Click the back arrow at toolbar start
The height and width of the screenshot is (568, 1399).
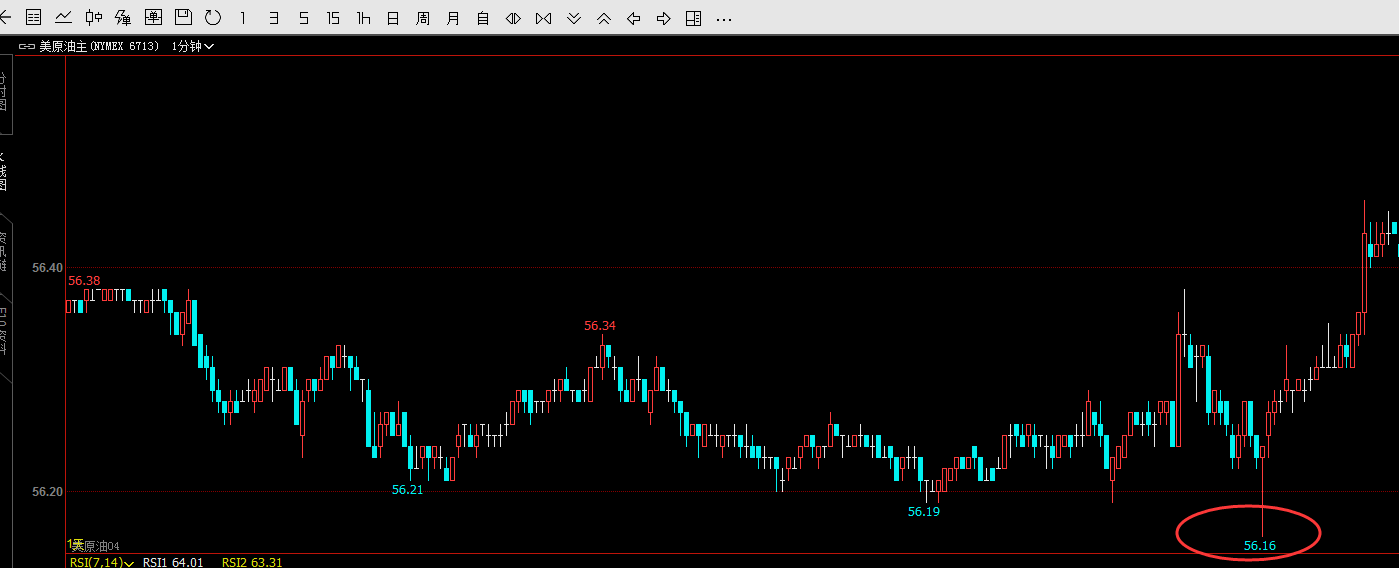point(5,18)
